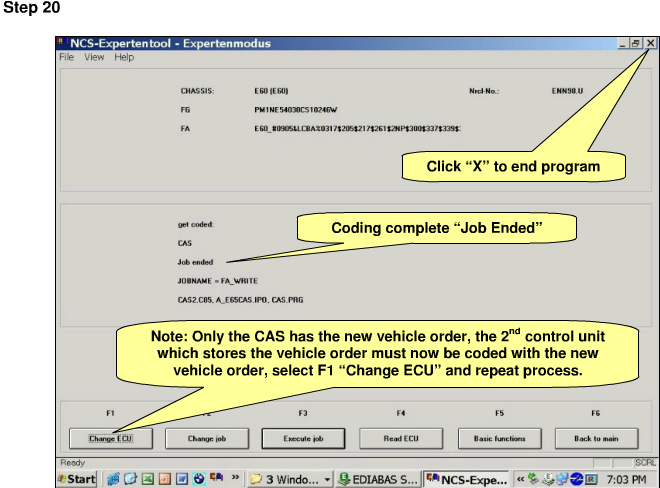Screen dimensions: 660x488
Task: Switch to NCS-Expertentool taskbar button
Action: point(466,479)
